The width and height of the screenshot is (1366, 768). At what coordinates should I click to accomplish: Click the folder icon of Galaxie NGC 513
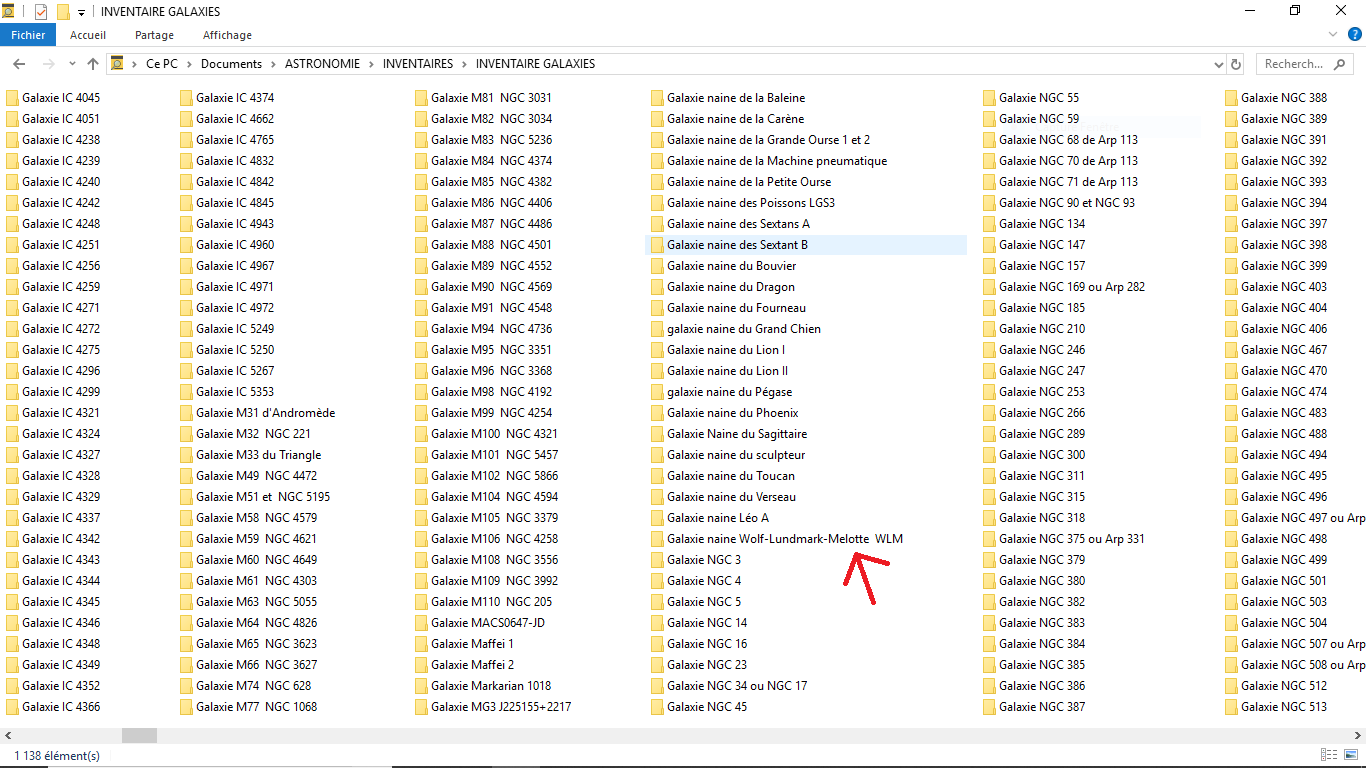click(x=1231, y=707)
